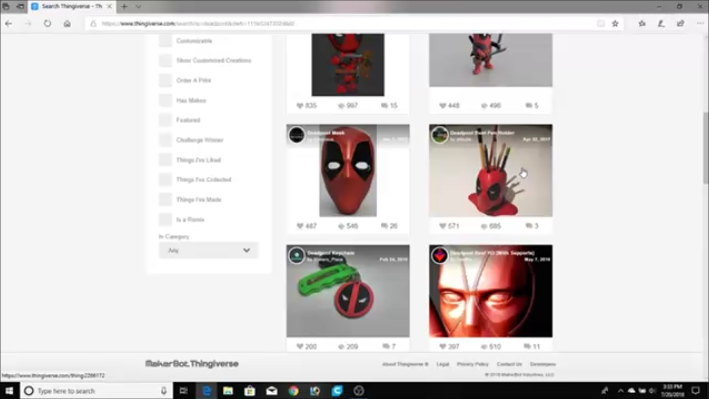Add page to favorites star icon

tap(615, 24)
